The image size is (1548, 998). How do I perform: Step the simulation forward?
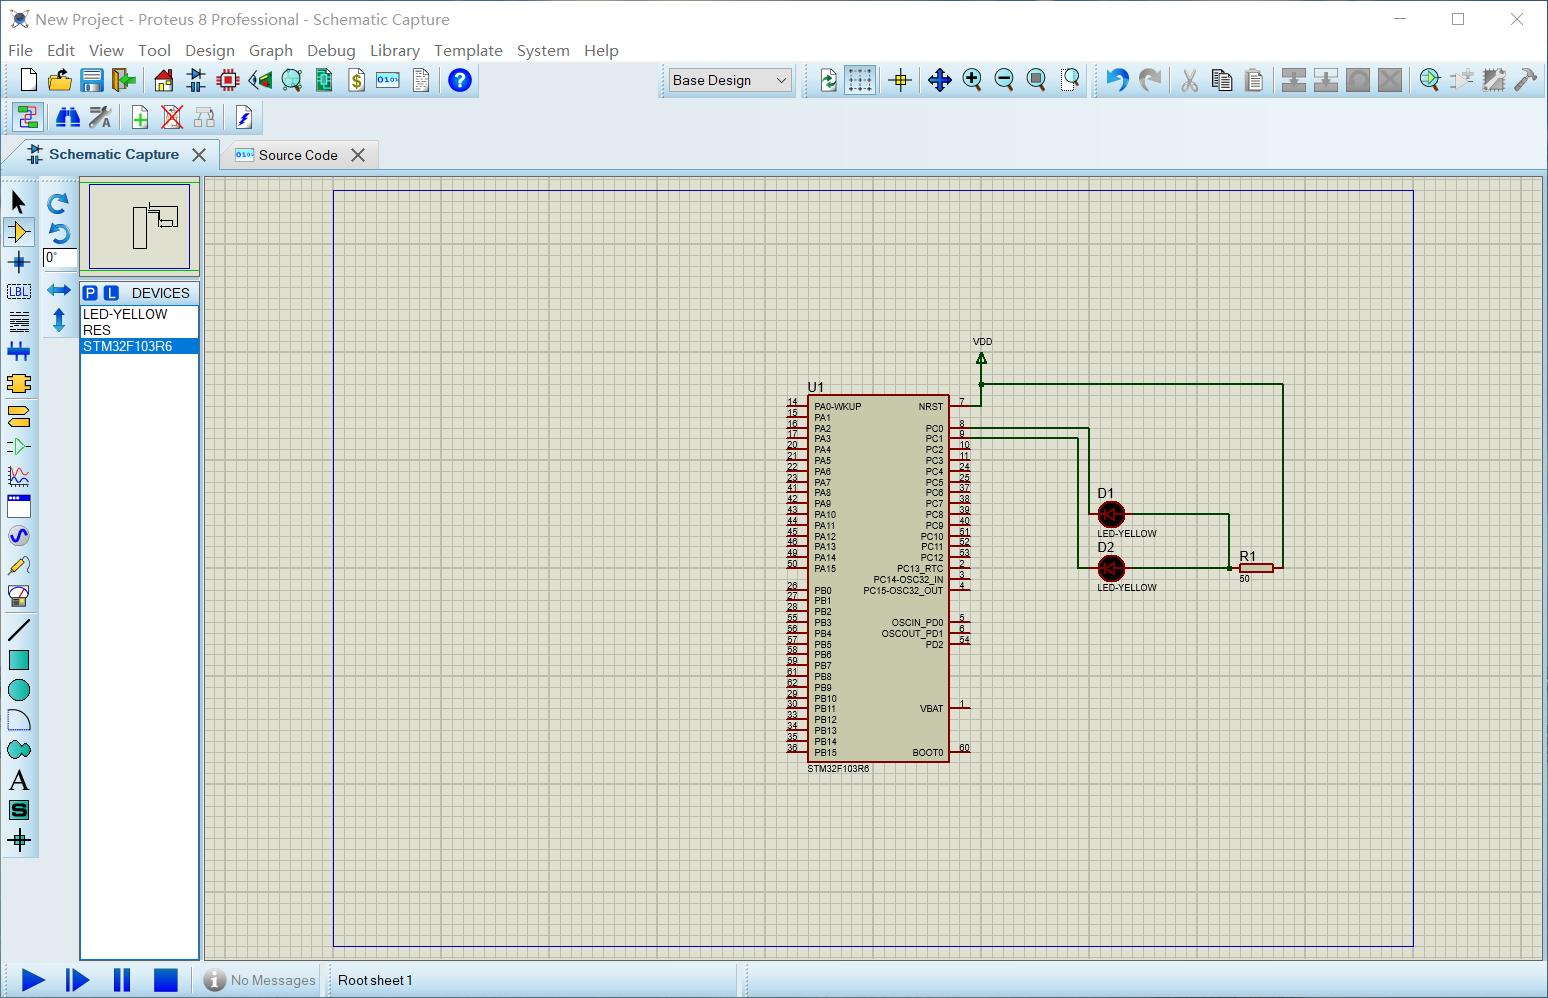click(x=77, y=980)
